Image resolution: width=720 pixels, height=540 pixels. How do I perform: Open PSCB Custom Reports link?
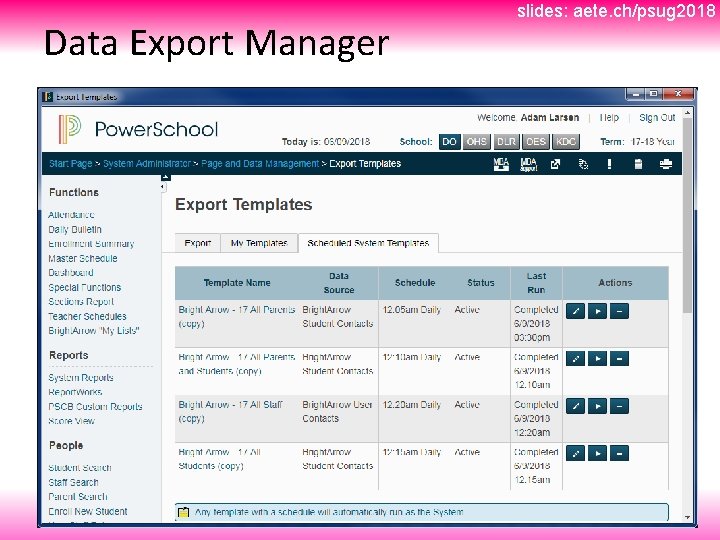coord(96,407)
